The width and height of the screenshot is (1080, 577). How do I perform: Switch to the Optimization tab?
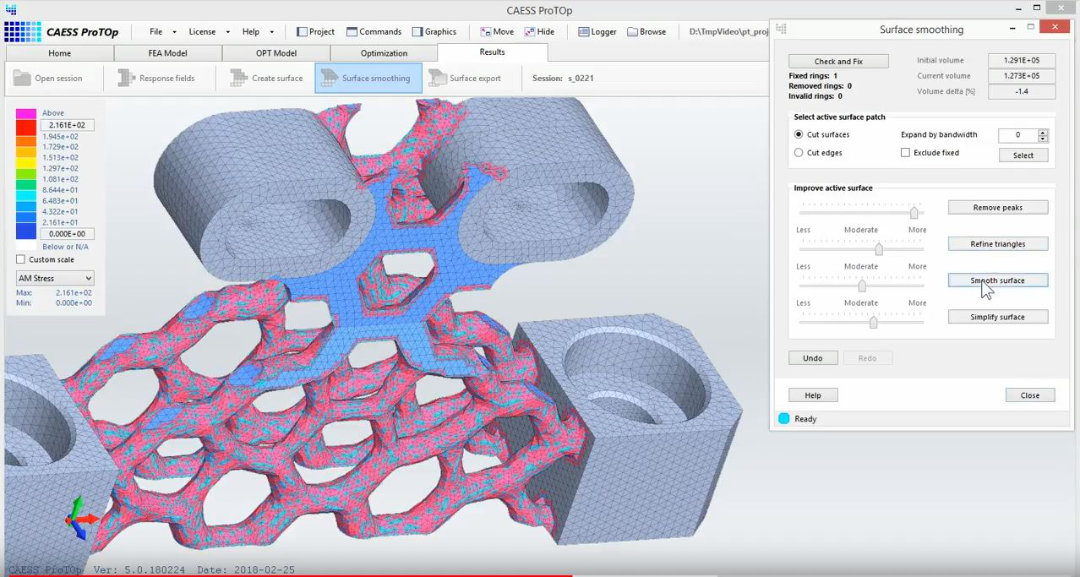point(383,53)
